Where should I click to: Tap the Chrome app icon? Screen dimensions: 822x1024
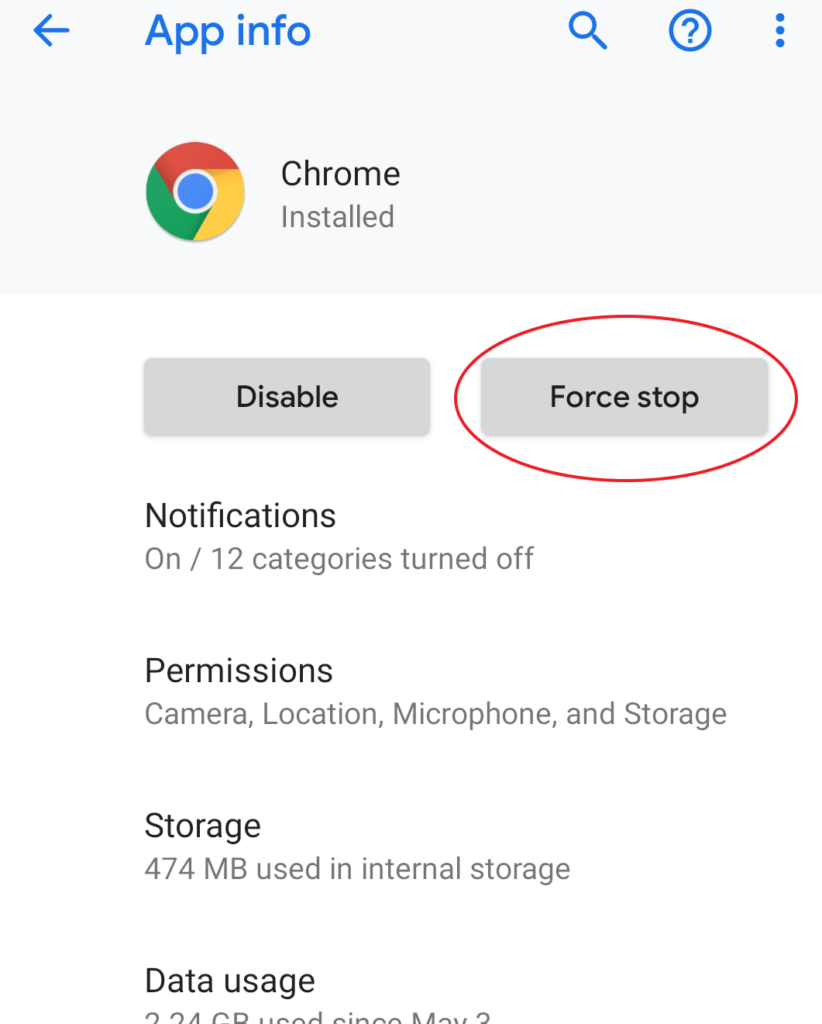[x=195, y=191]
